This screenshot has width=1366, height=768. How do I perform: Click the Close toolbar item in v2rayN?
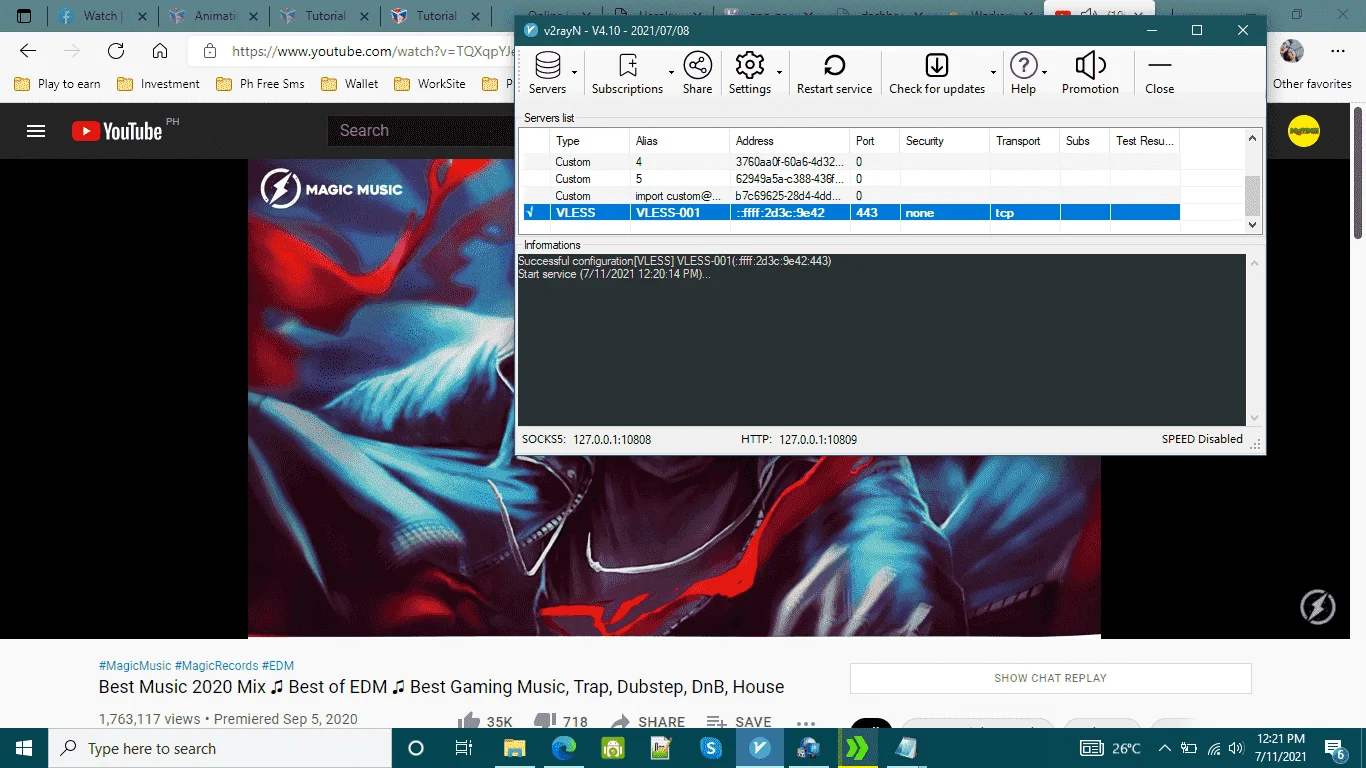click(x=1160, y=74)
